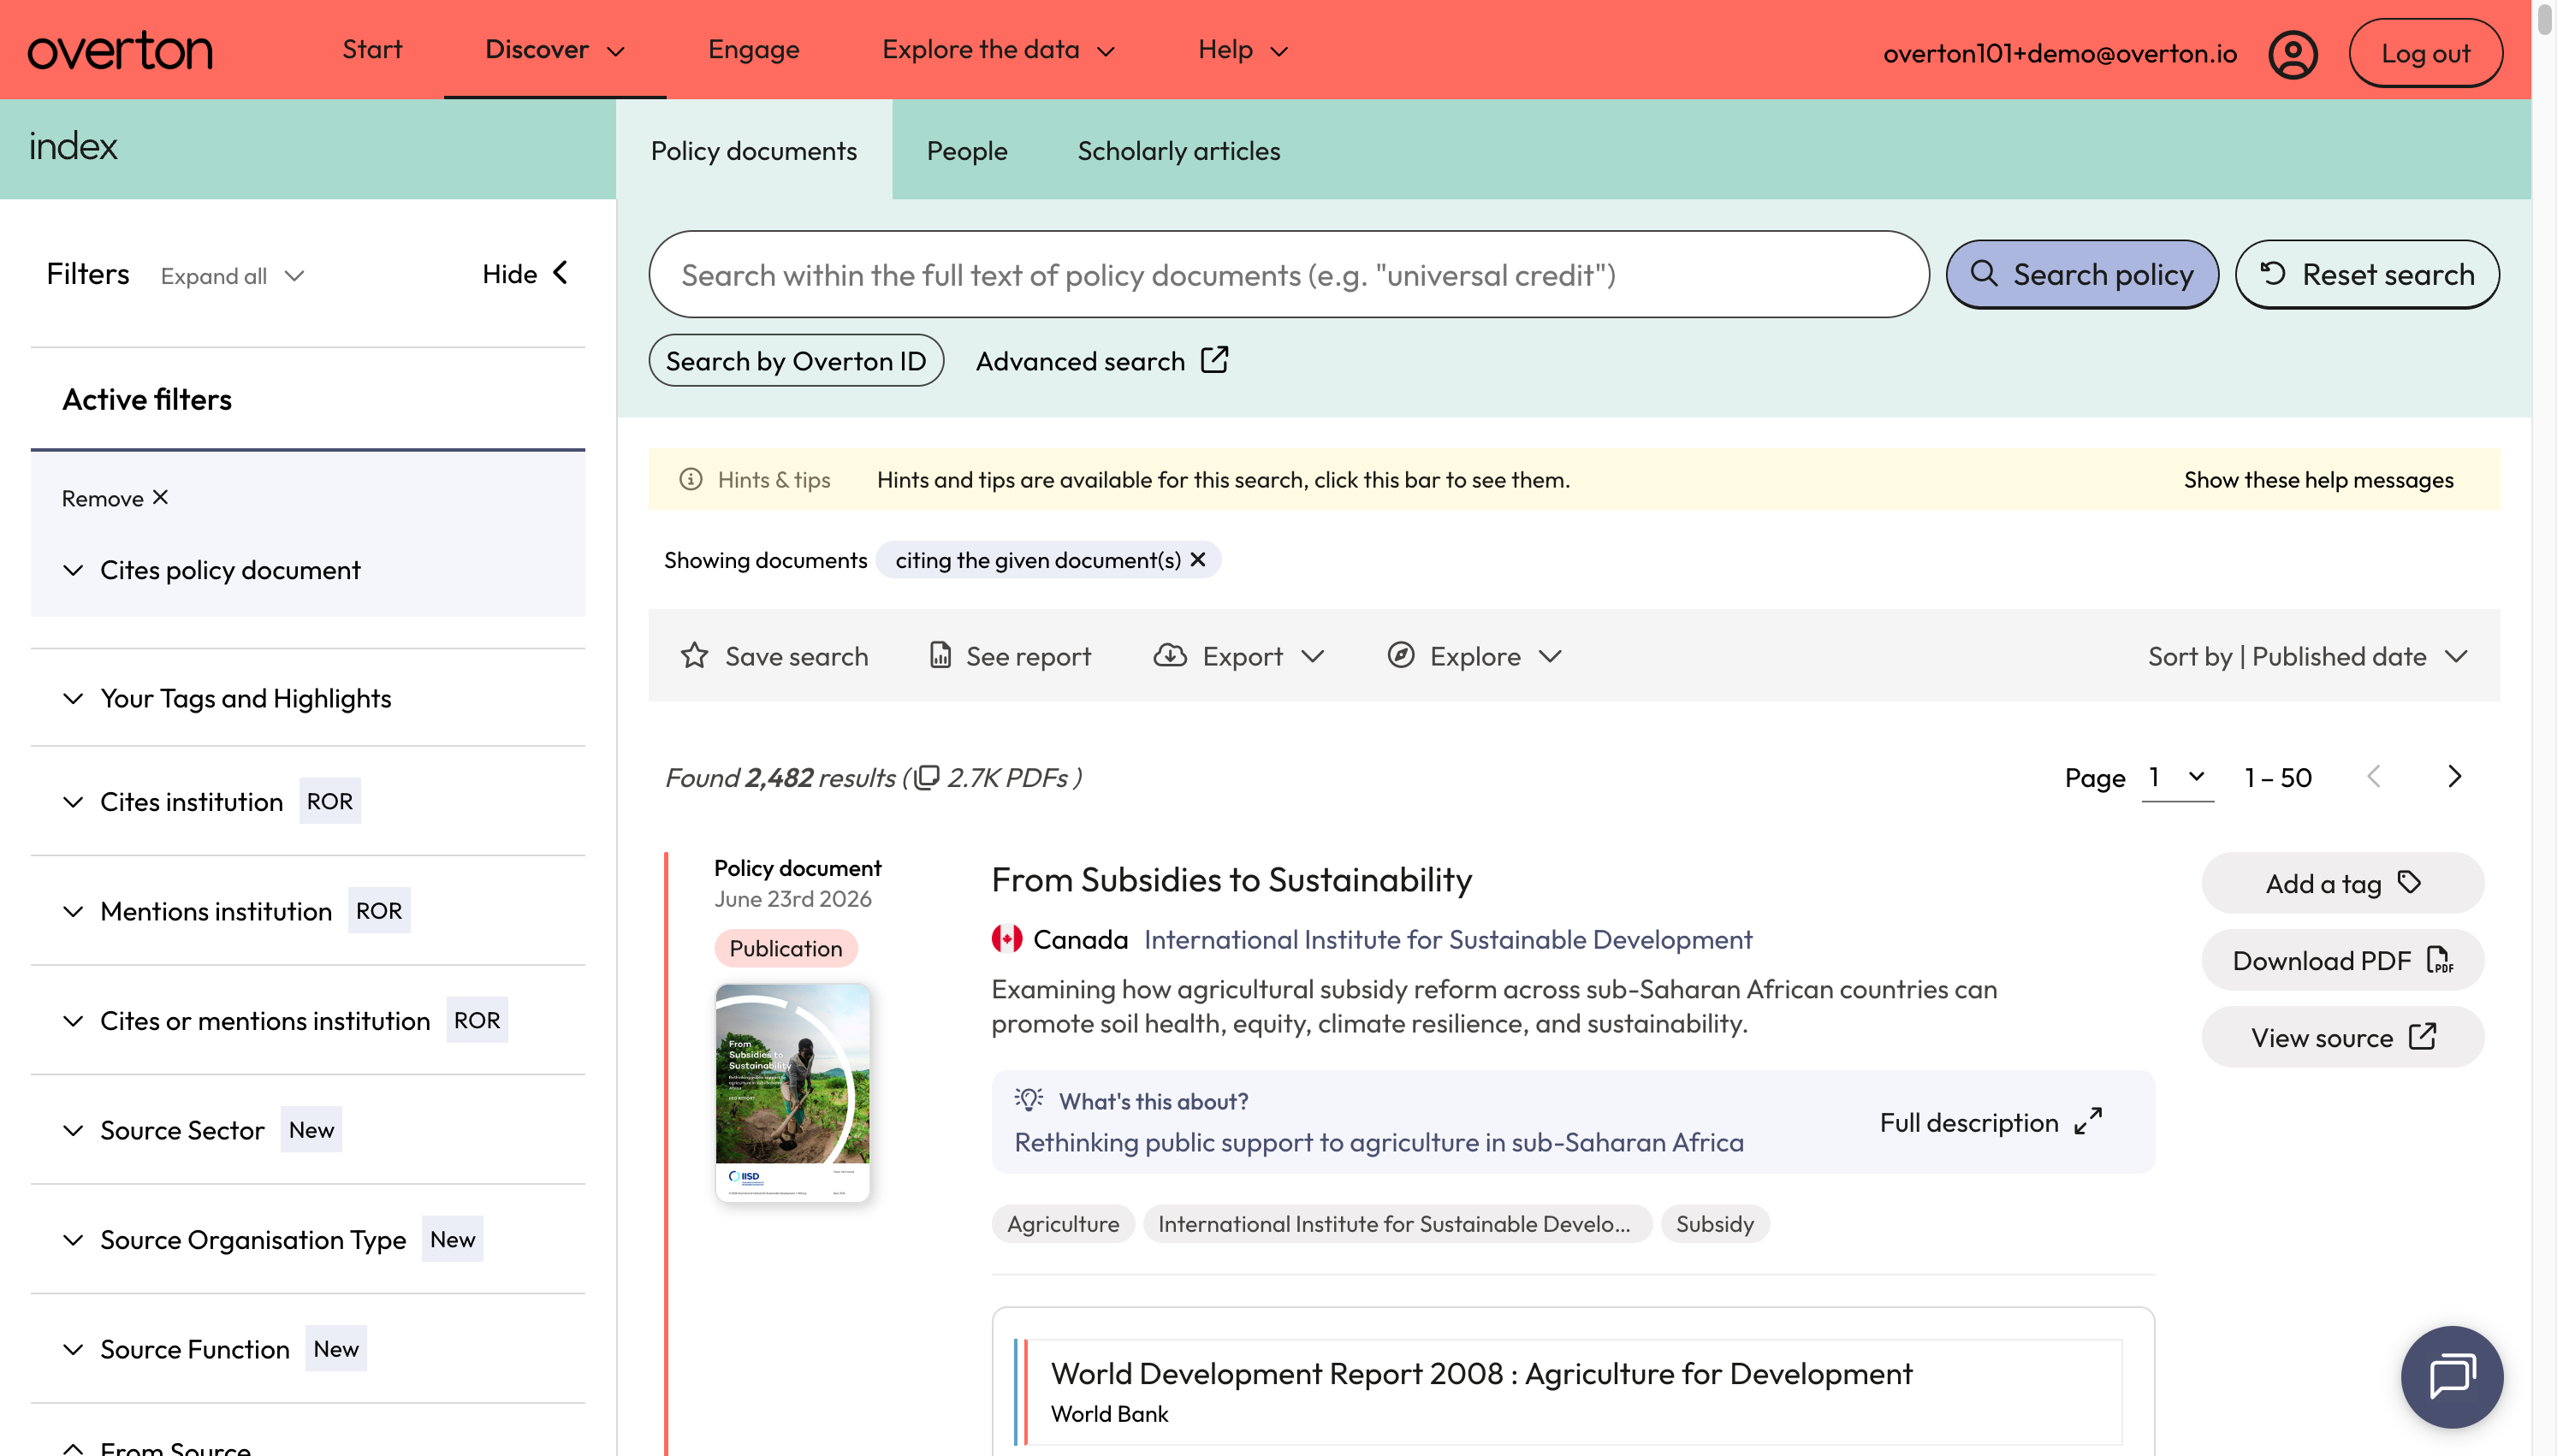Click the What's this about lightbulb icon
The height and width of the screenshot is (1456, 2557).
pos(1029,1100)
